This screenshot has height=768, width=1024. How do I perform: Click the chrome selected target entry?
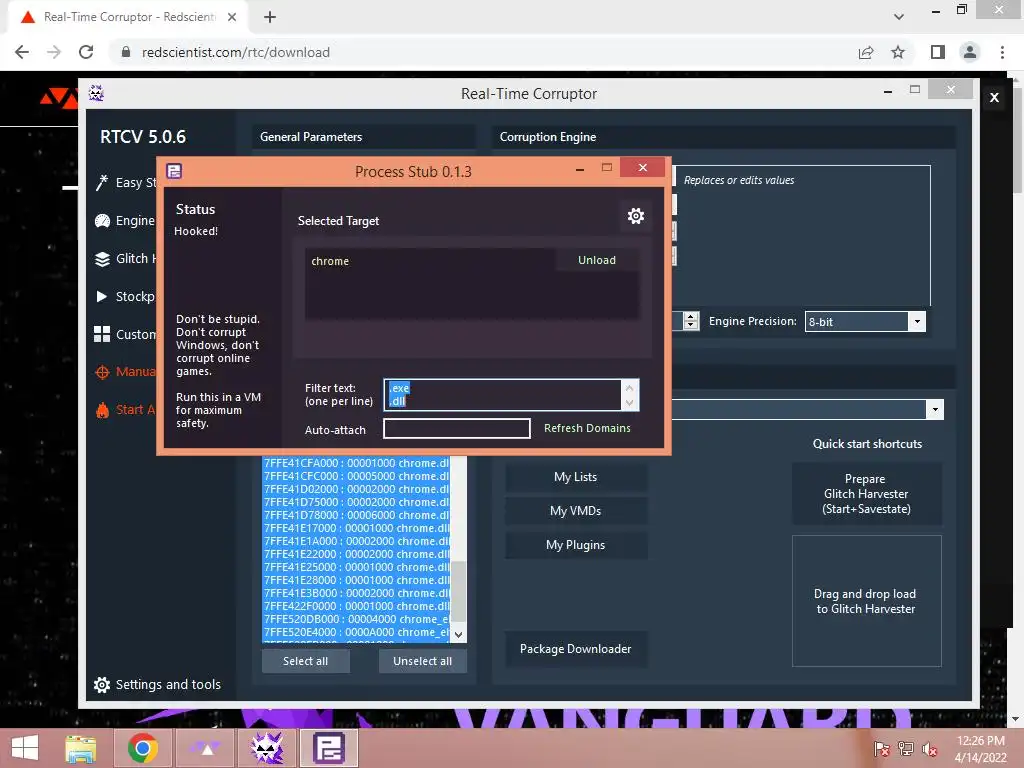click(x=330, y=261)
